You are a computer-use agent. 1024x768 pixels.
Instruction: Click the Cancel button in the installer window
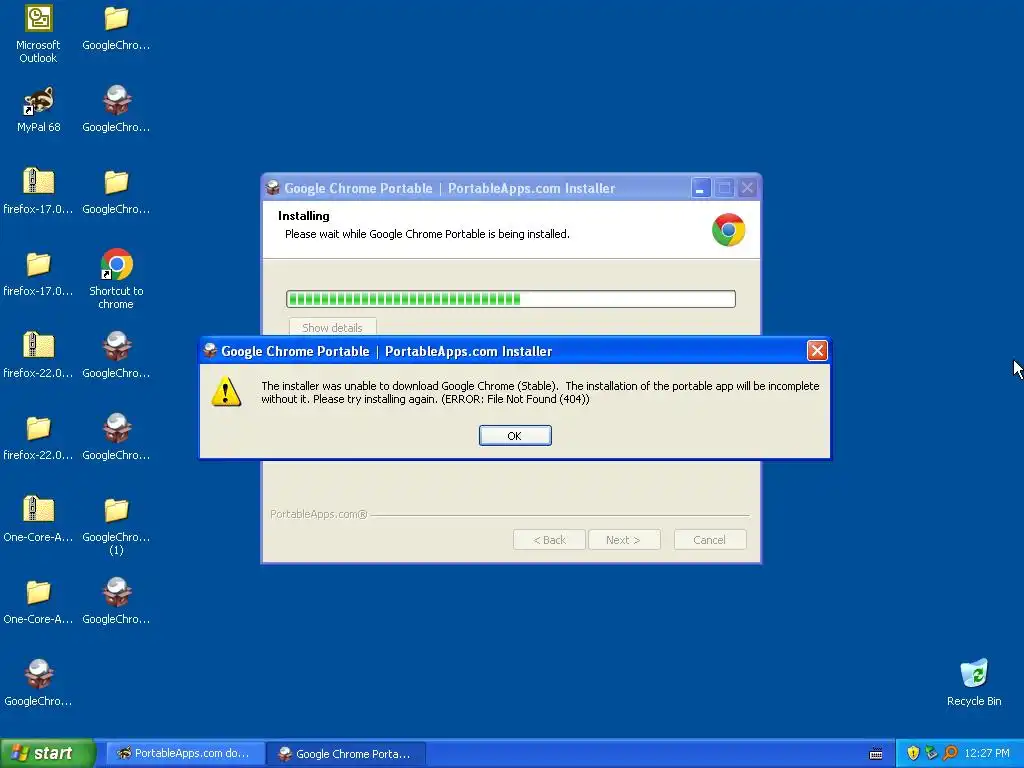709,540
